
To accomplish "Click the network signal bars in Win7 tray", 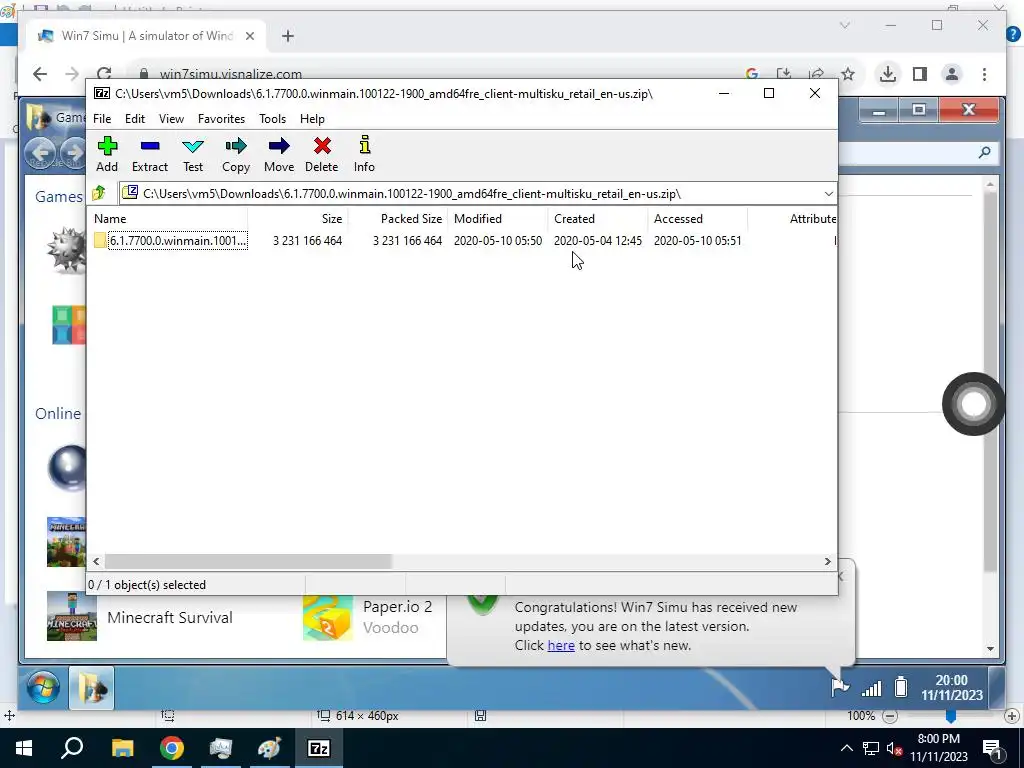I will coord(871,688).
